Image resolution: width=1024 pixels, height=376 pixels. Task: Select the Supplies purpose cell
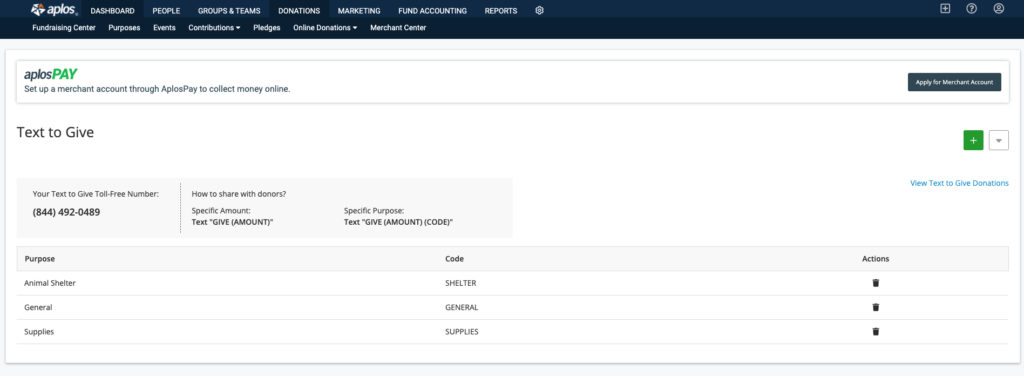[x=39, y=332]
